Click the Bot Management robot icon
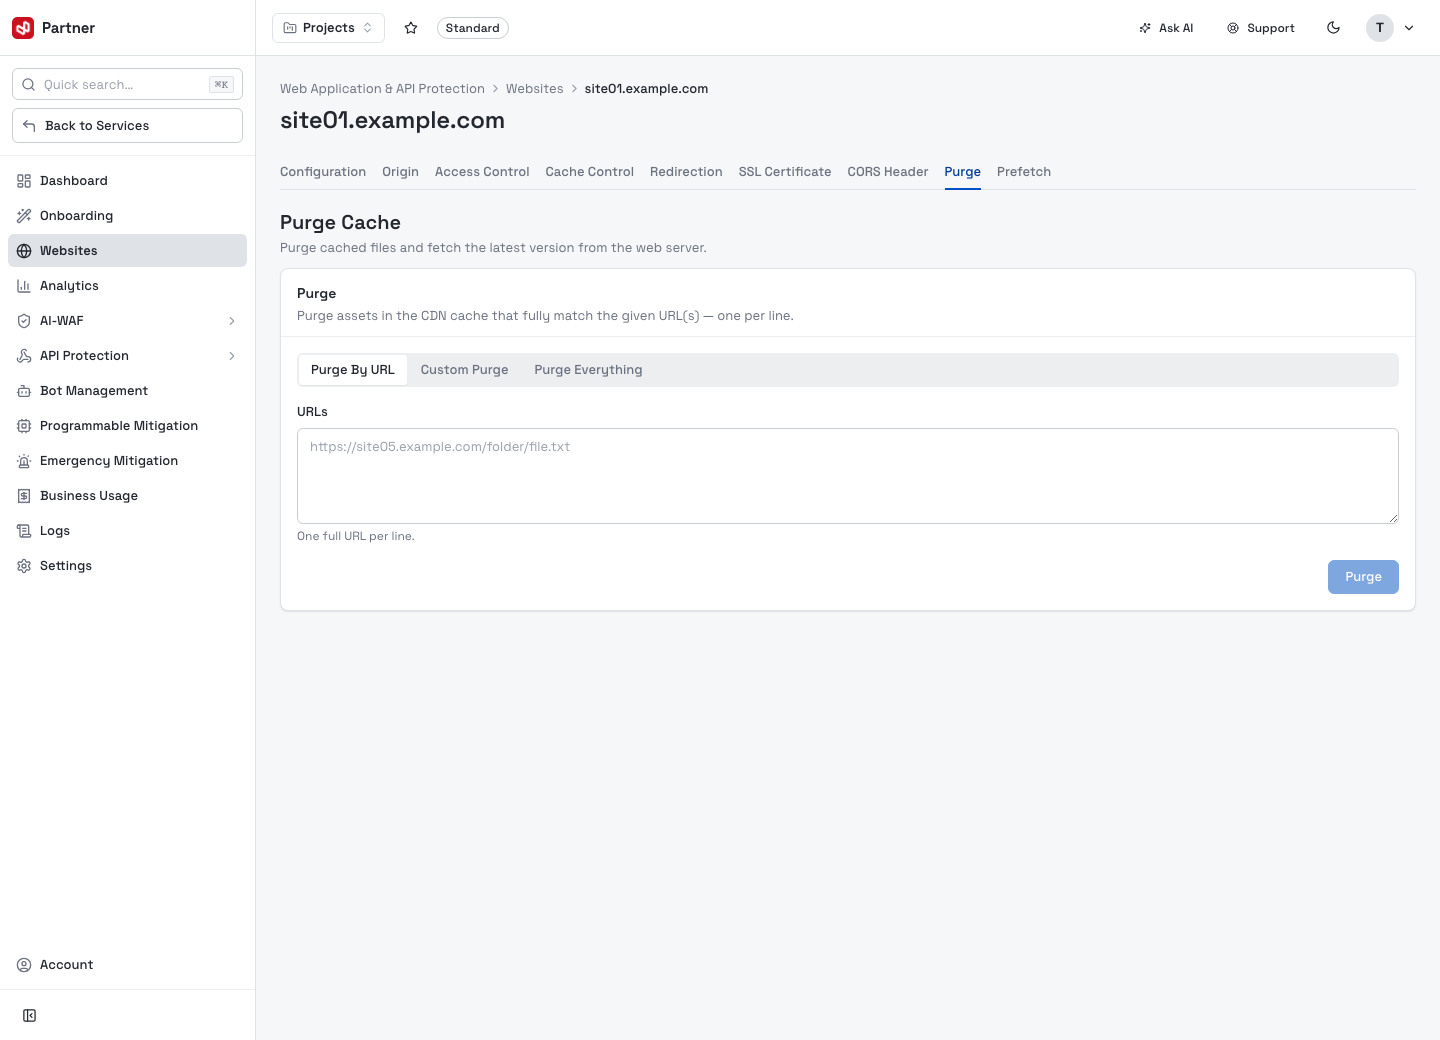Viewport: 1440px width, 1040px height. (24, 391)
